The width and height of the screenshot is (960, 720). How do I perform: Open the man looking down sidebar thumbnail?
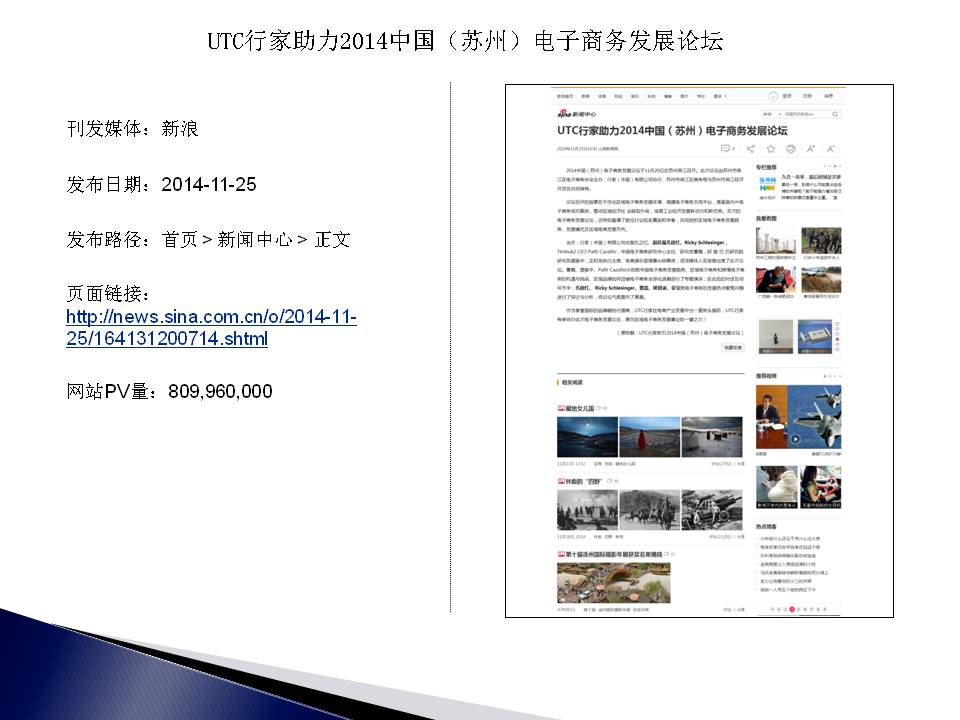[x=776, y=280]
